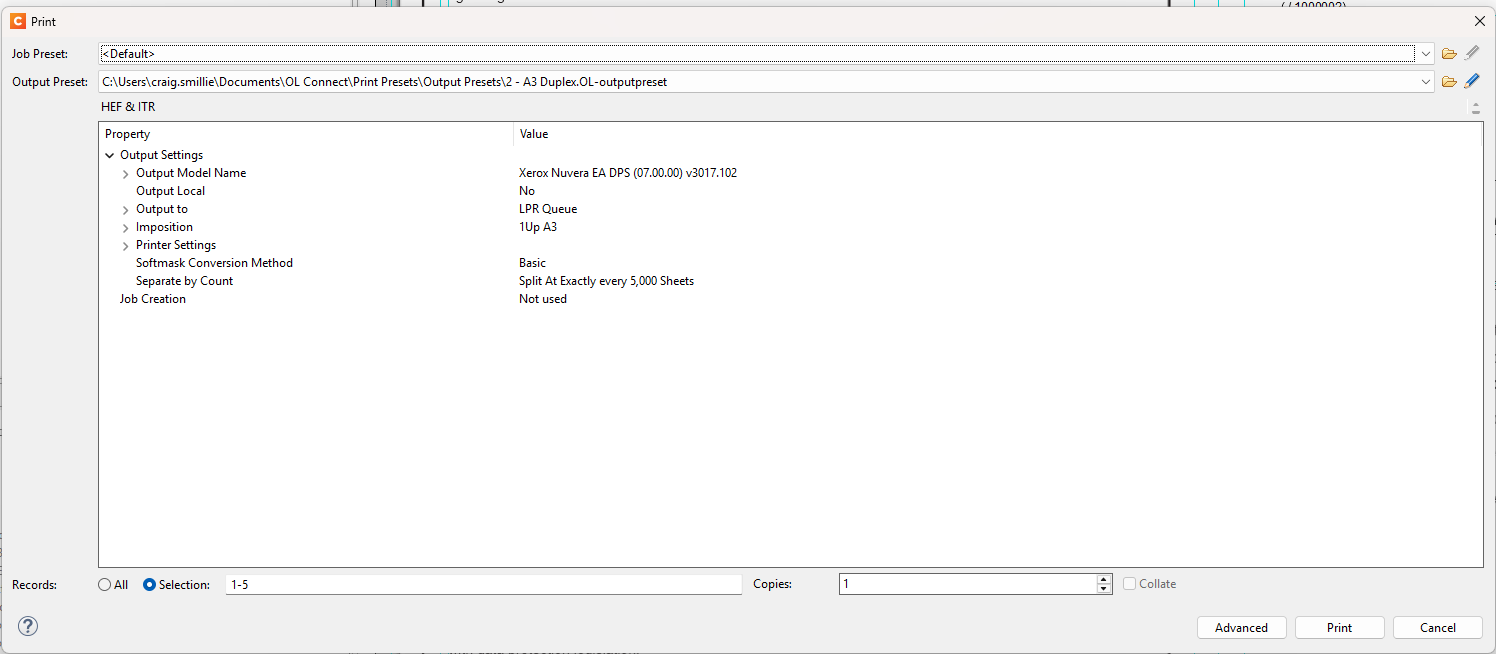
Task: Edit the Output Preset with the pencil icon
Action: pos(1472,82)
